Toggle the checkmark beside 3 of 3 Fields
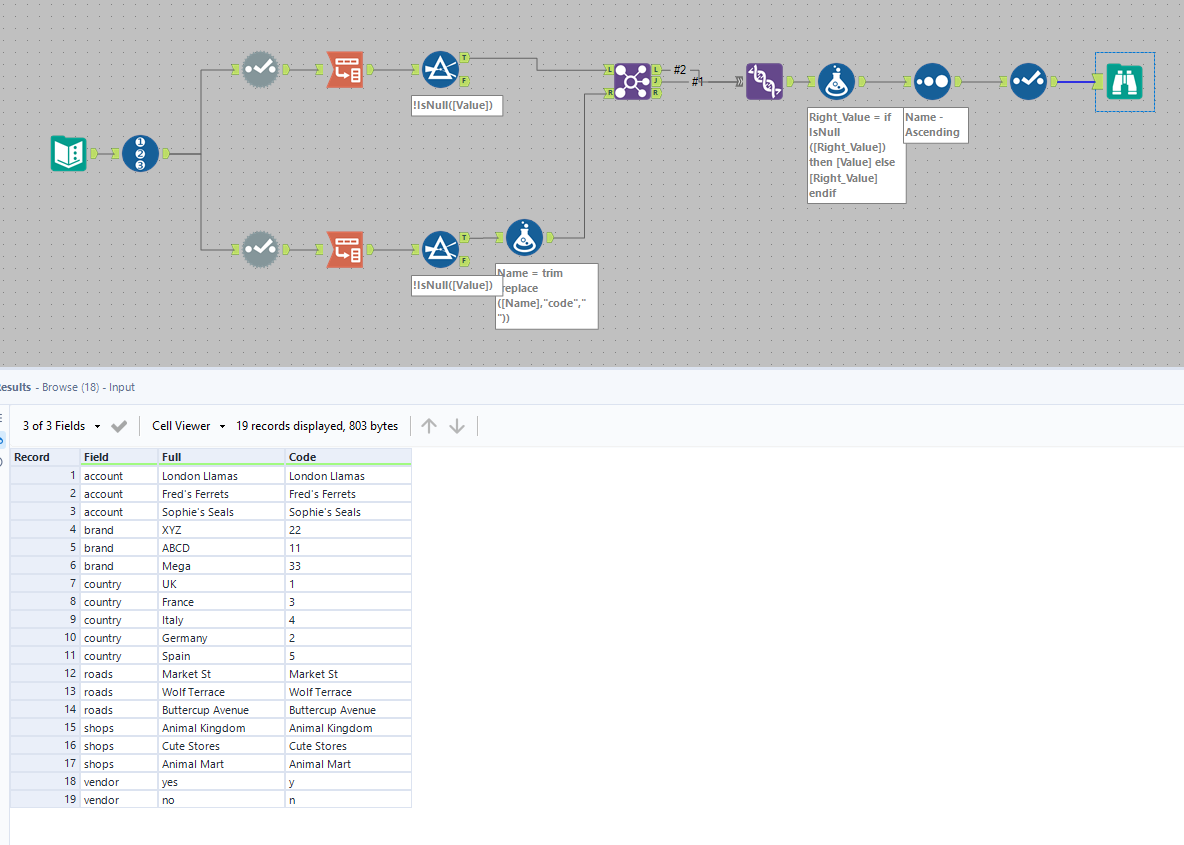Image resolution: width=1184 pixels, height=845 pixels. click(x=119, y=425)
